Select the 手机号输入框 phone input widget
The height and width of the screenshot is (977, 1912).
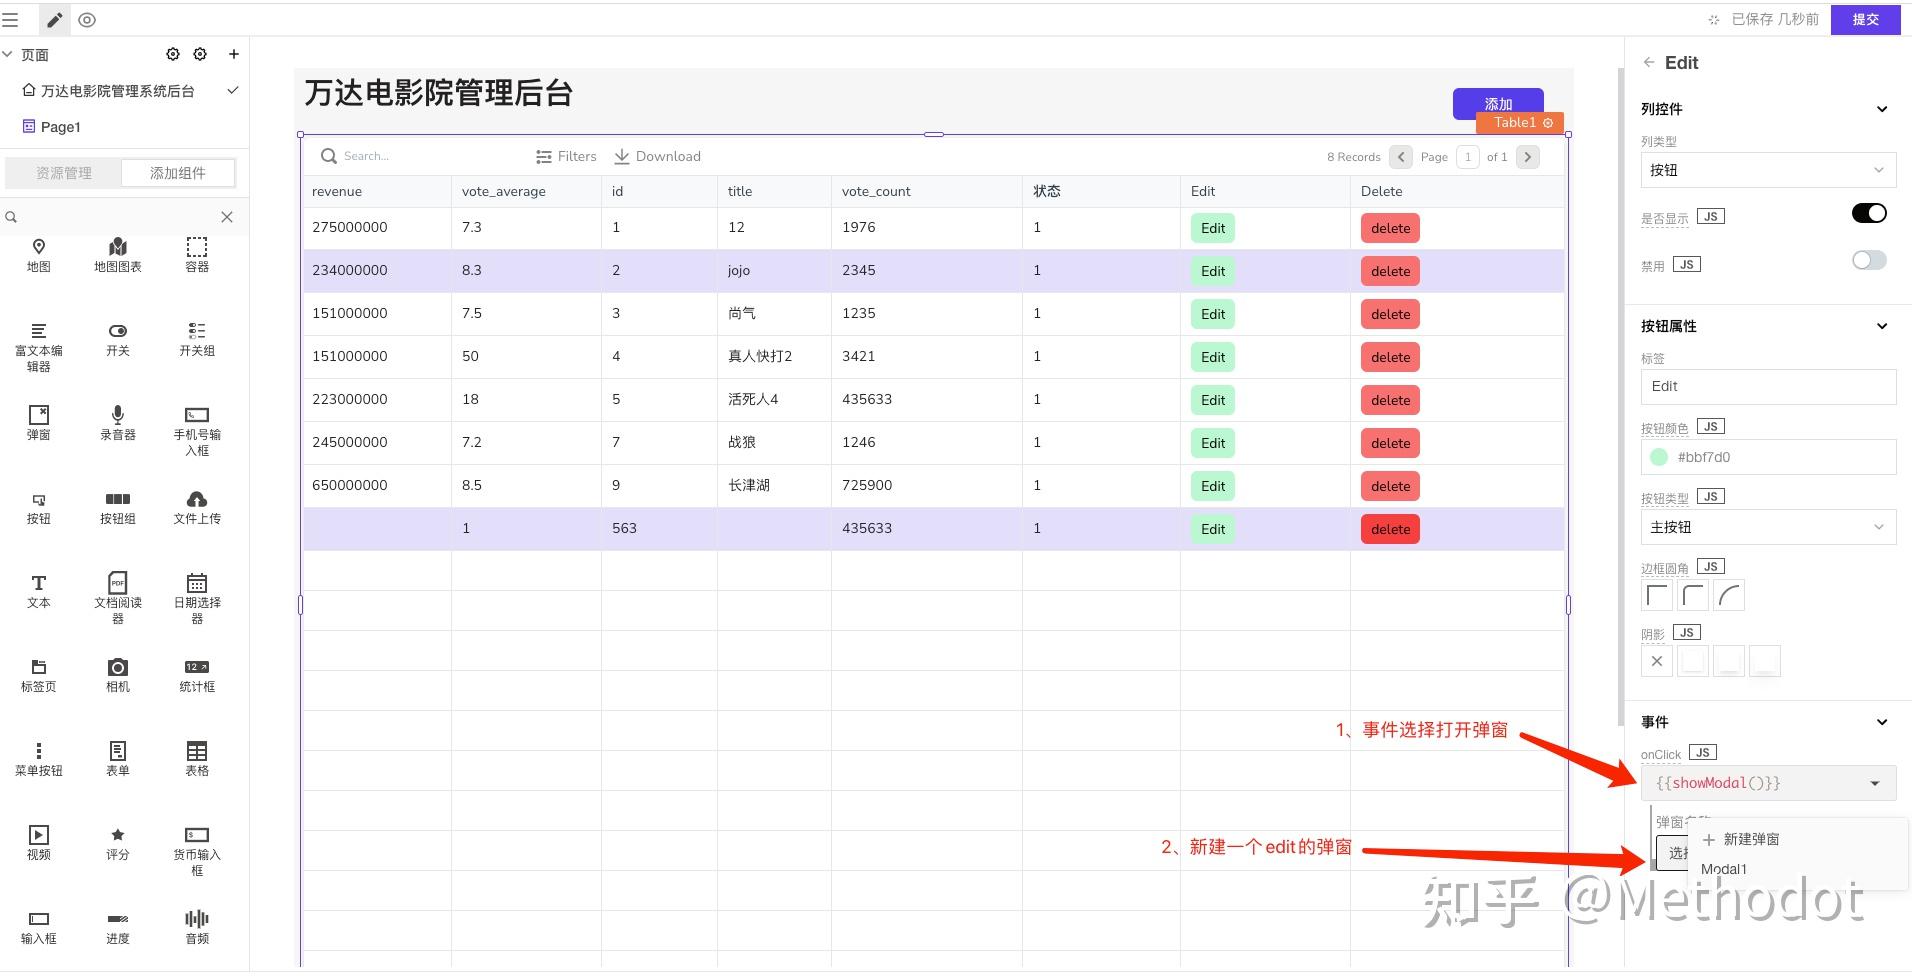197,431
